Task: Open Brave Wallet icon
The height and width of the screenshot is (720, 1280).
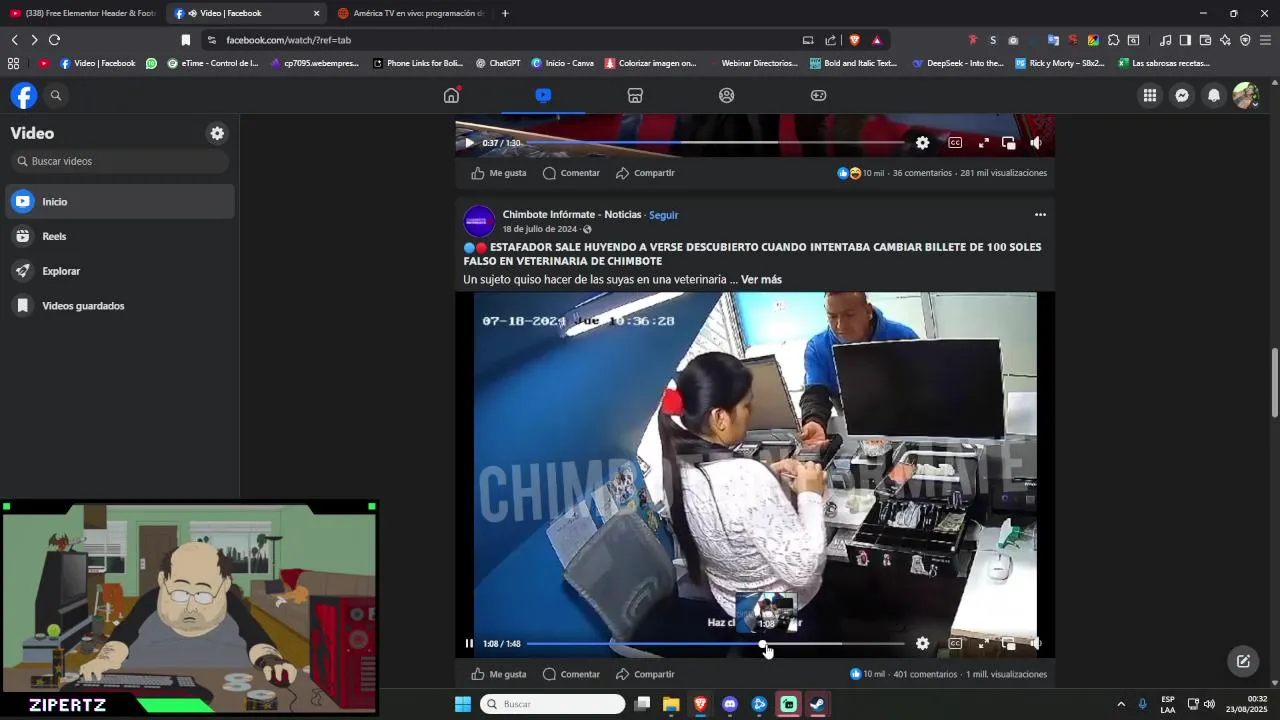Action: point(1205,40)
